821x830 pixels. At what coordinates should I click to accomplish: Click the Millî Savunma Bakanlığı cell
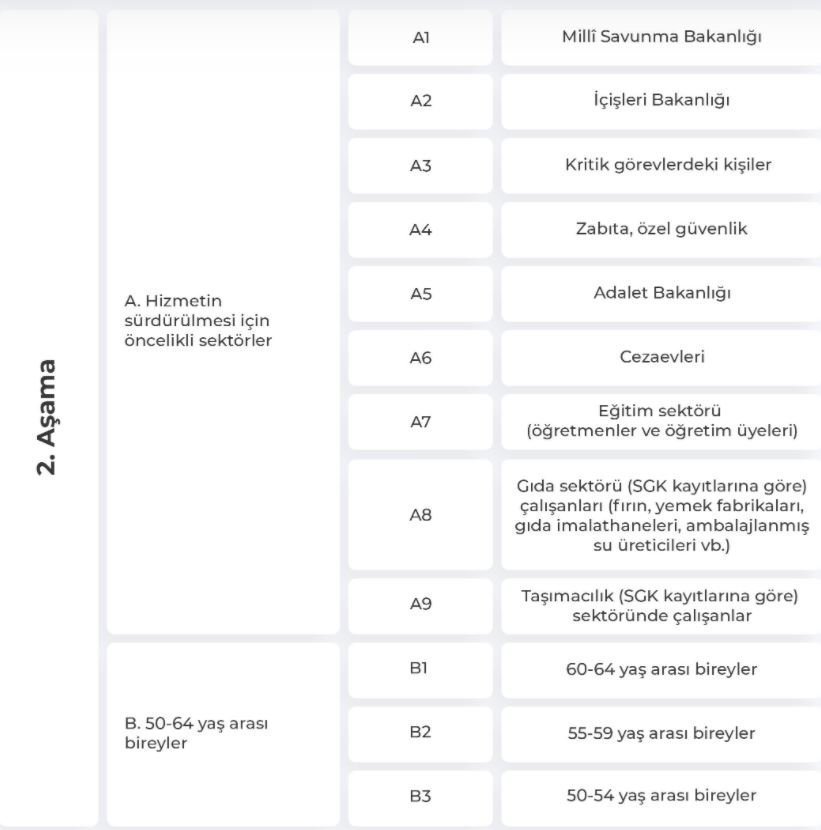click(661, 38)
